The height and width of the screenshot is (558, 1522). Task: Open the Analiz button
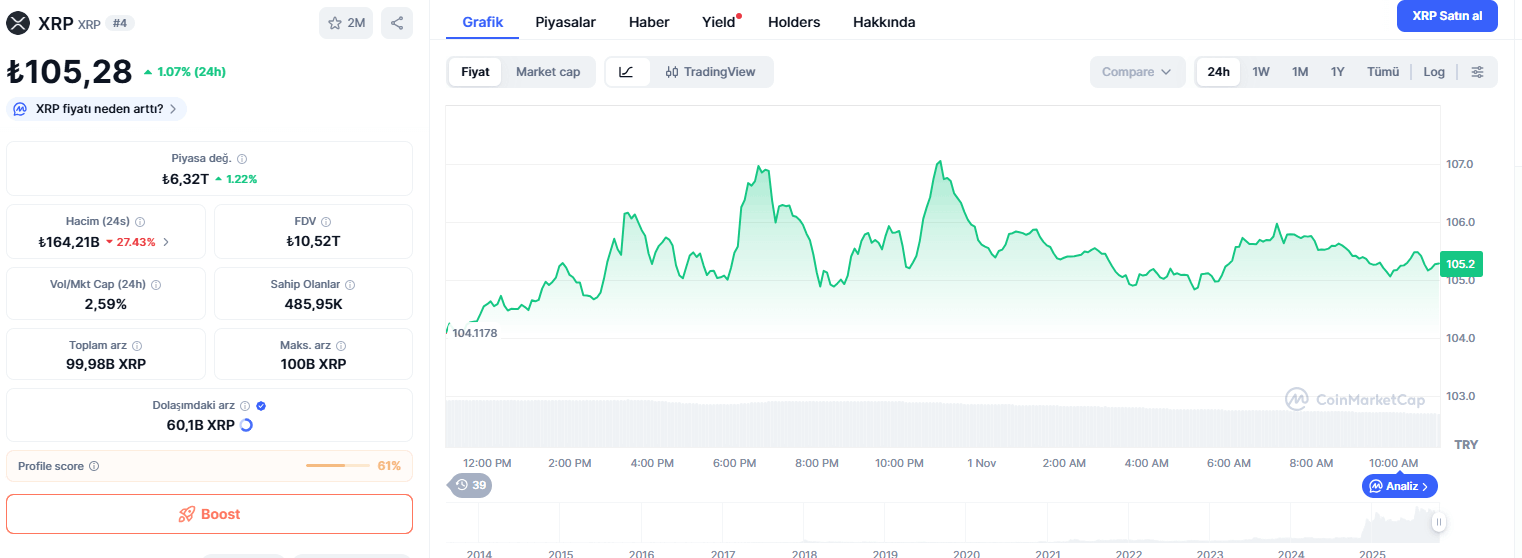(x=1400, y=486)
